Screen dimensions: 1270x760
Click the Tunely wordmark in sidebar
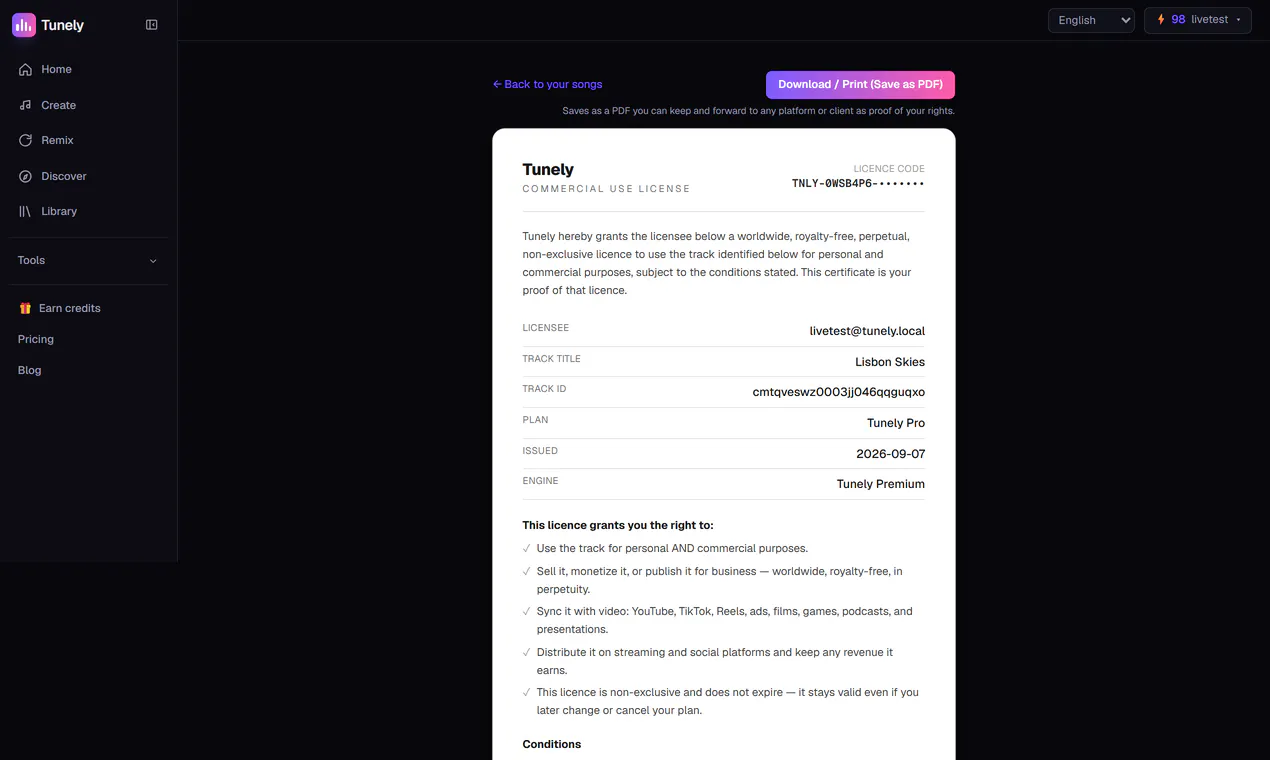pos(63,25)
